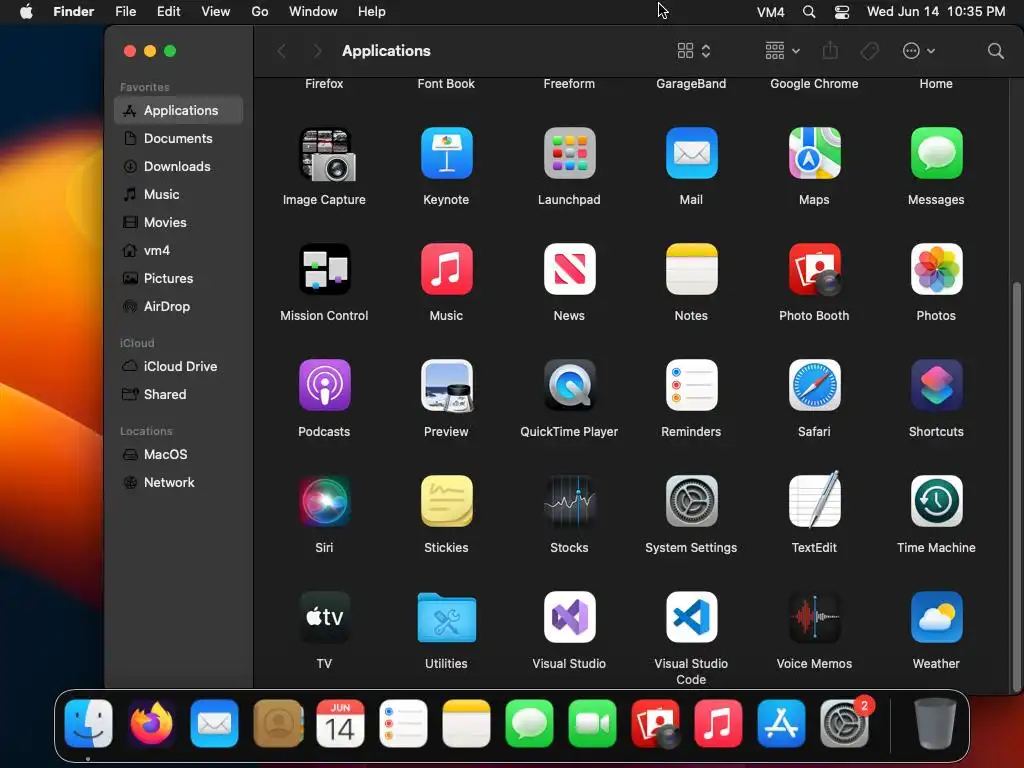Open the TextEdit app icon
This screenshot has height=768, width=1024.
814,500
